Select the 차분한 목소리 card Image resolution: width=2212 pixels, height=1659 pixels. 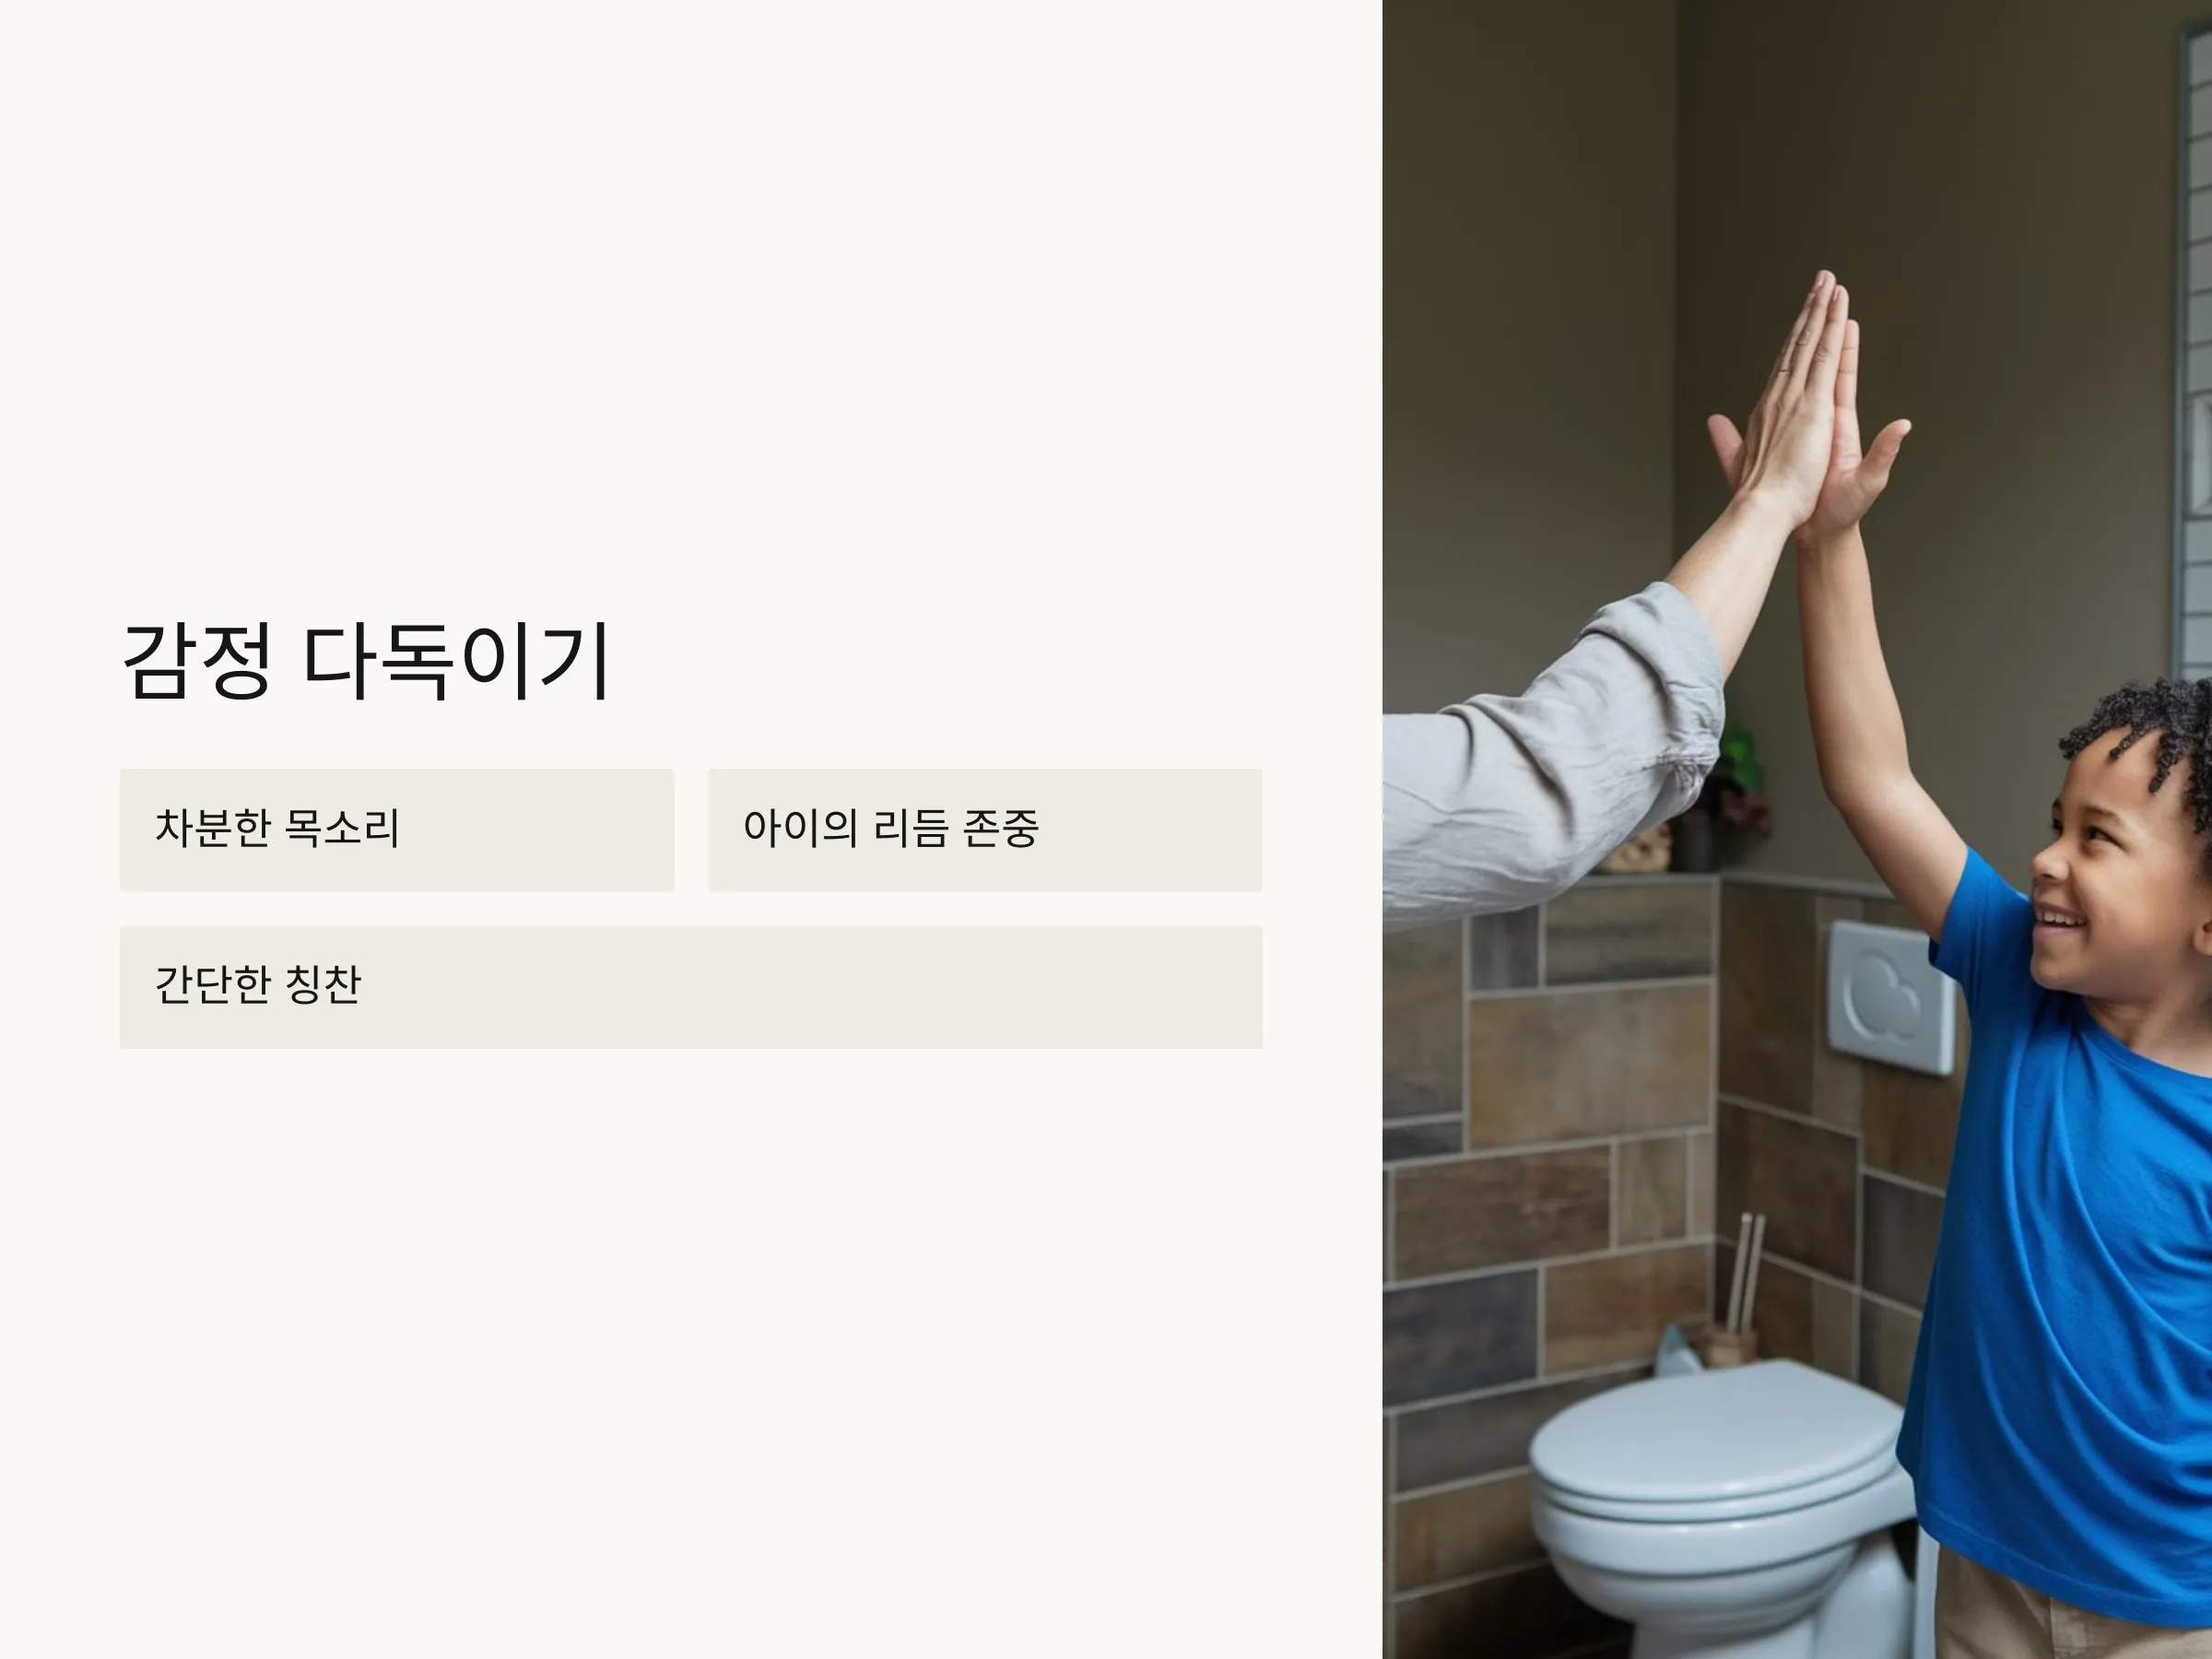[x=397, y=830]
